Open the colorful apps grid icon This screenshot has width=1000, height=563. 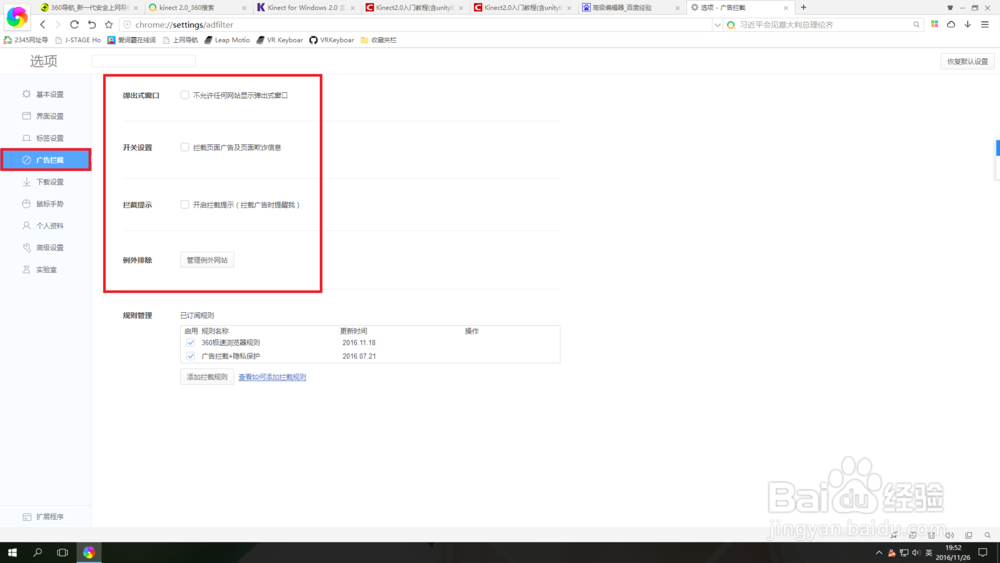pos(935,24)
